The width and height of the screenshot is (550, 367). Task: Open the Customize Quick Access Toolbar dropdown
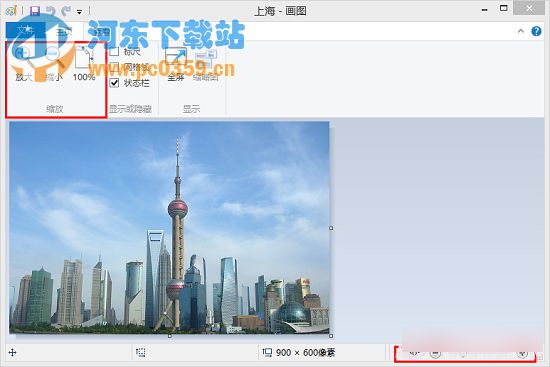80,12
